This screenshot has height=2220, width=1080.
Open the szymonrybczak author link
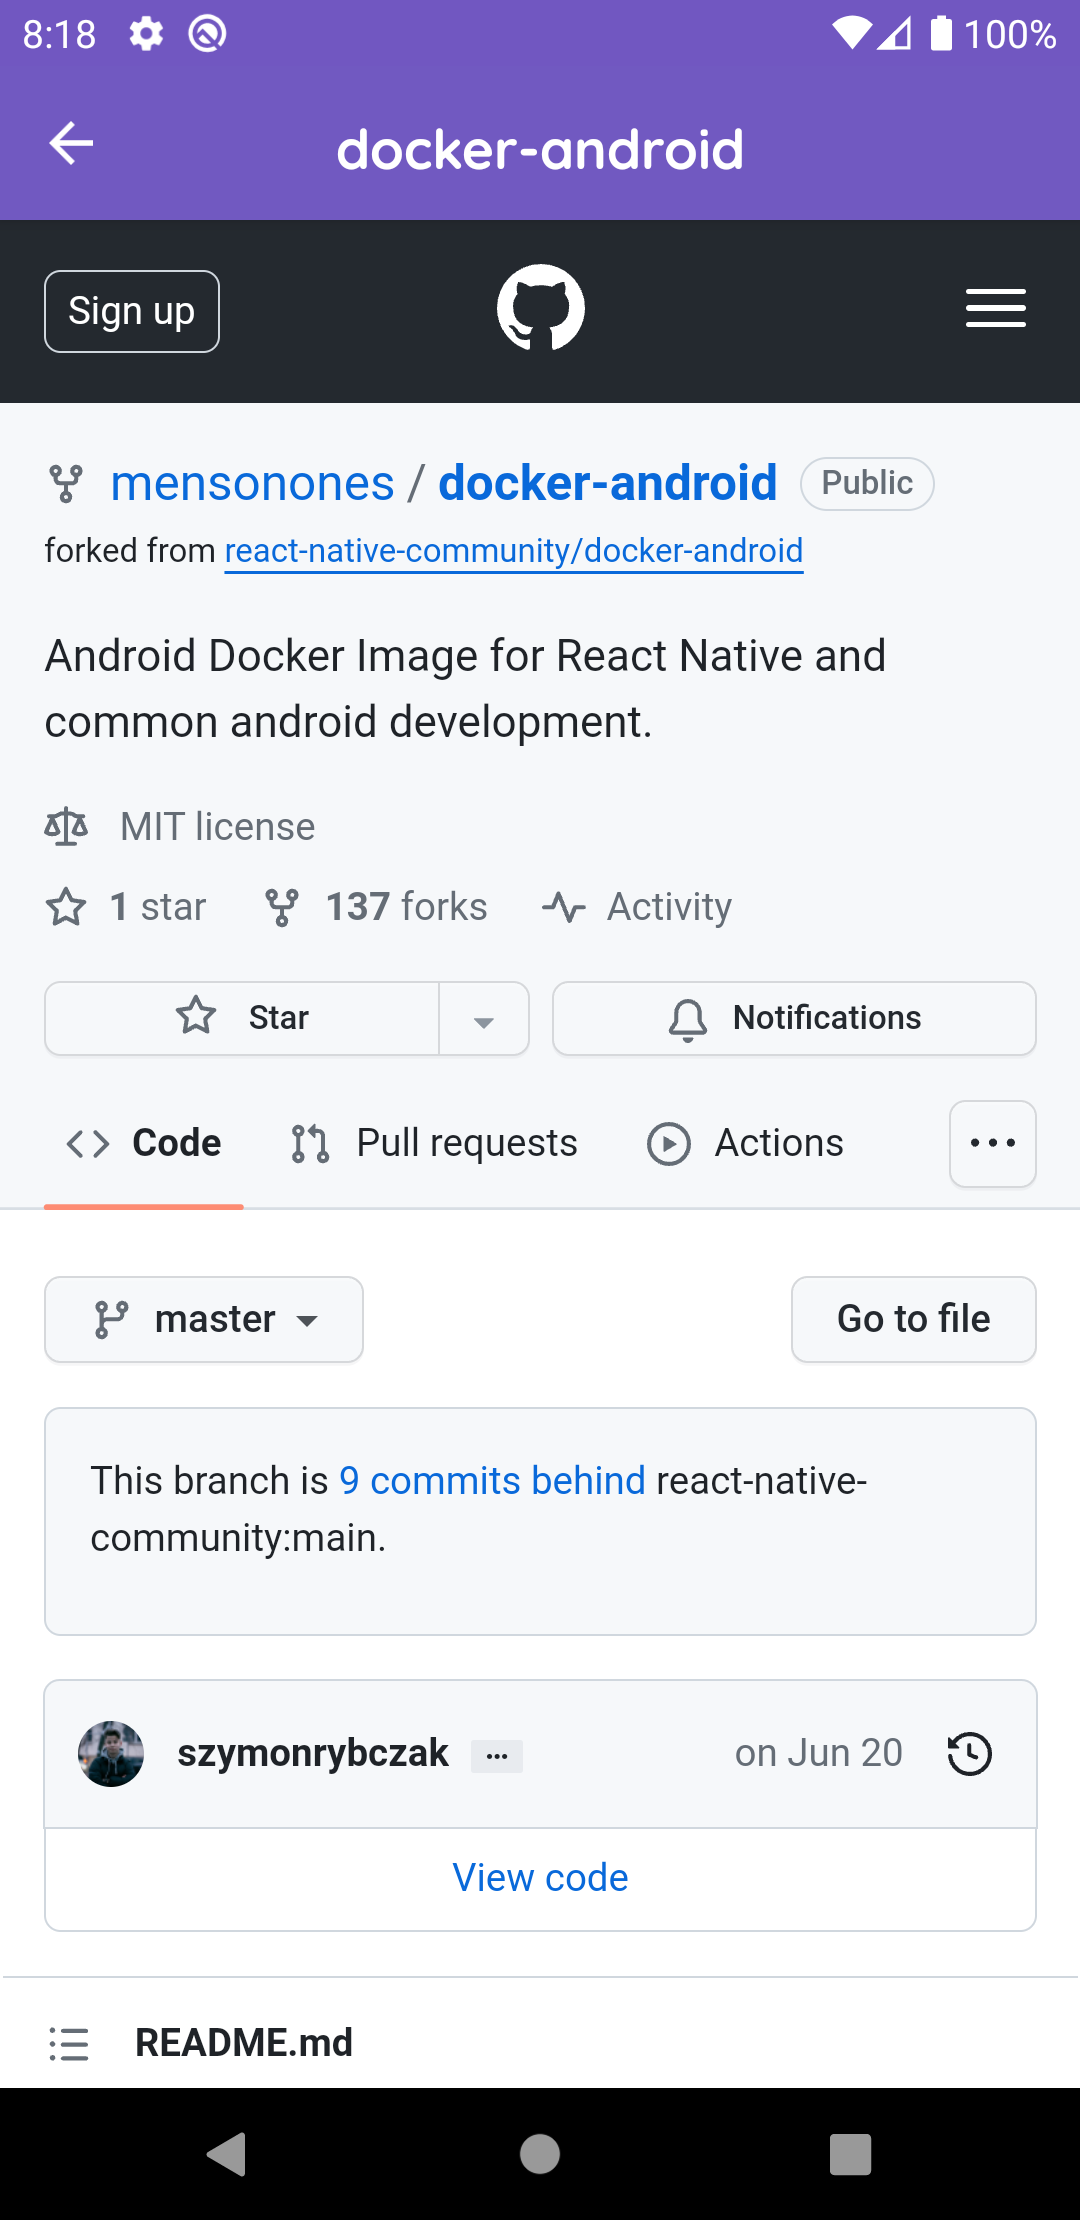point(313,1753)
